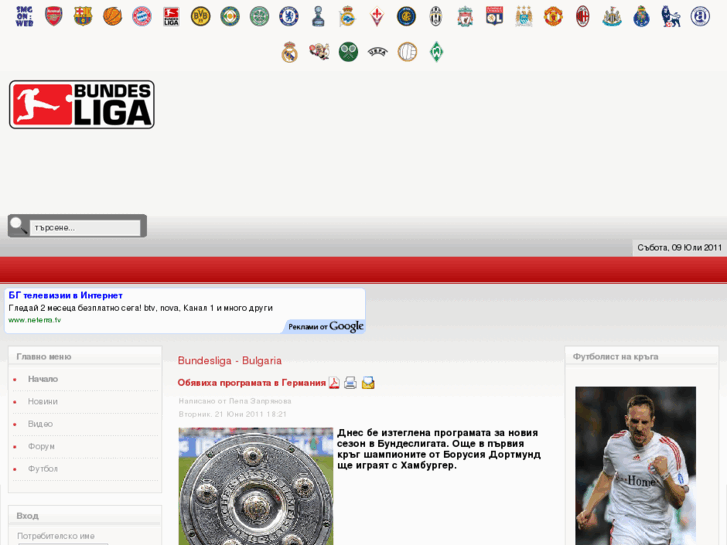The width and height of the screenshot is (727, 545).
Task: Click the Вторник, 21 Юни 2011 18:21 timestamp
Action: coord(233,414)
